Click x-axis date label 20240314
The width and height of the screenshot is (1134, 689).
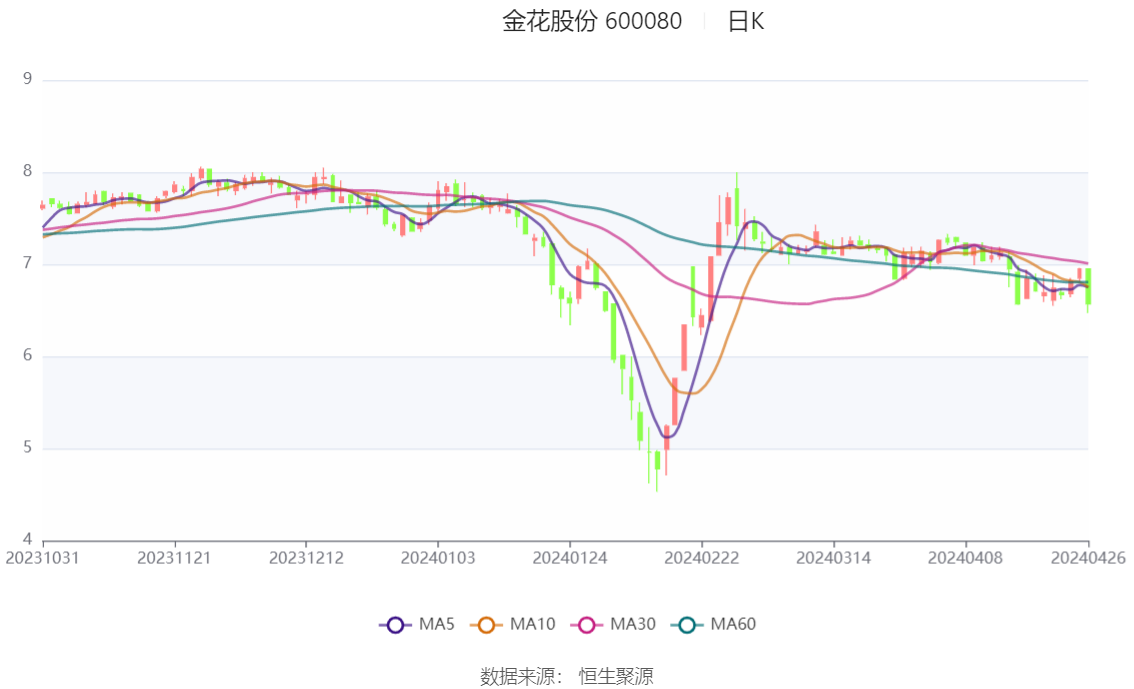tap(833, 558)
